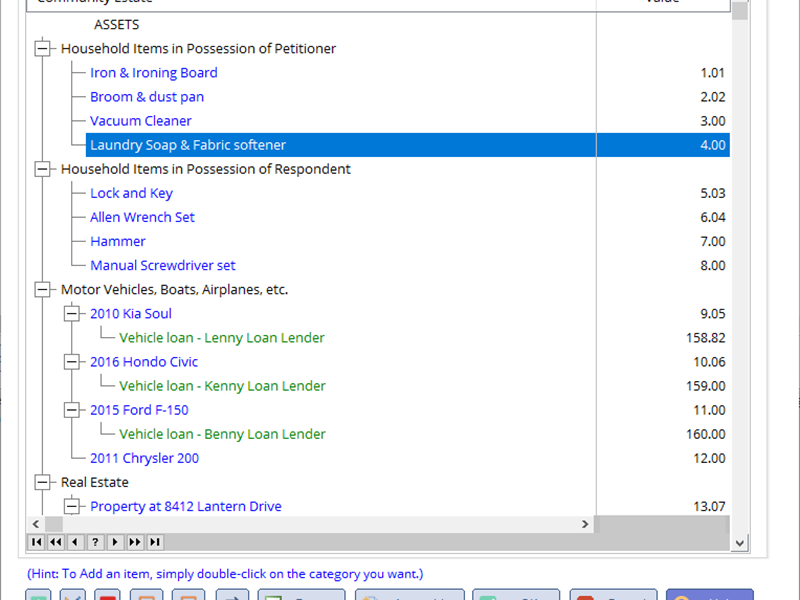Jump to the first record navigation button
This screenshot has height=600, width=800.
(x=36, y=542)
